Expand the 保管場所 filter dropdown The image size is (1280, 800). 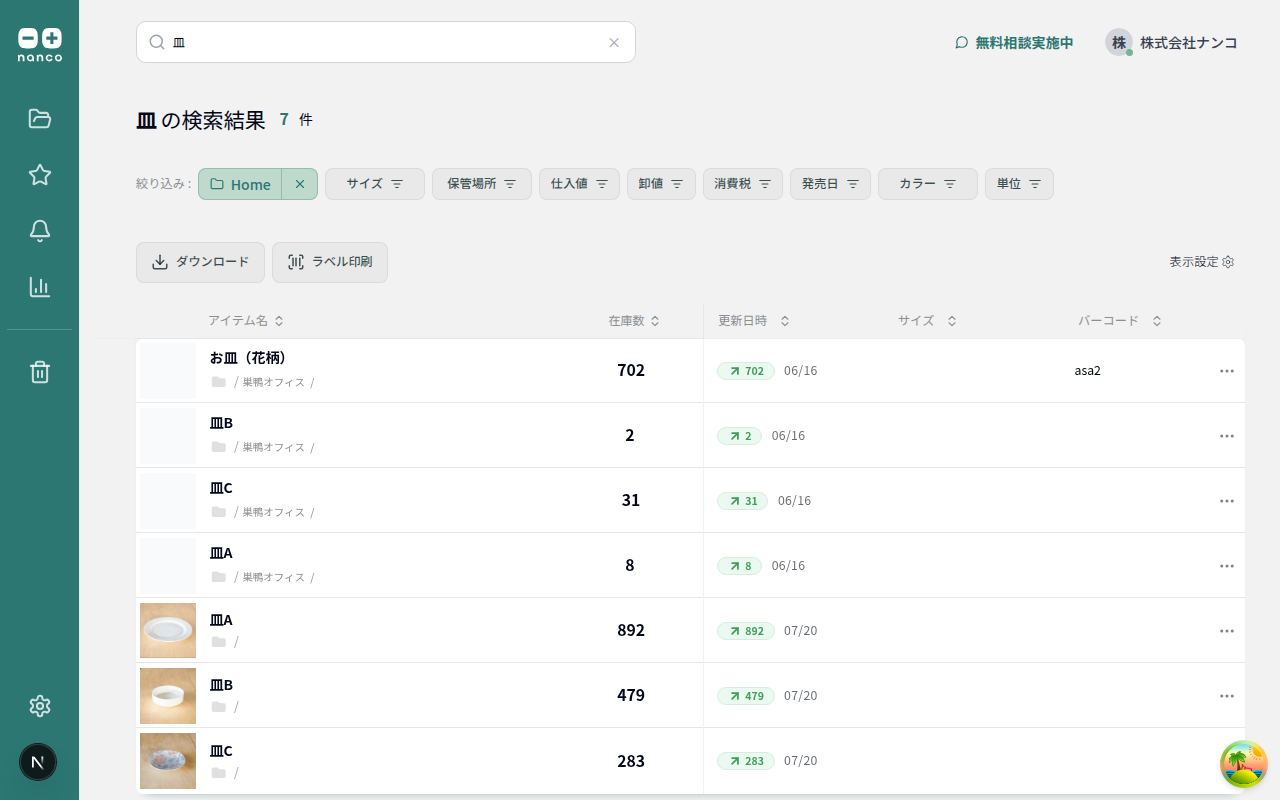point(482,184)
